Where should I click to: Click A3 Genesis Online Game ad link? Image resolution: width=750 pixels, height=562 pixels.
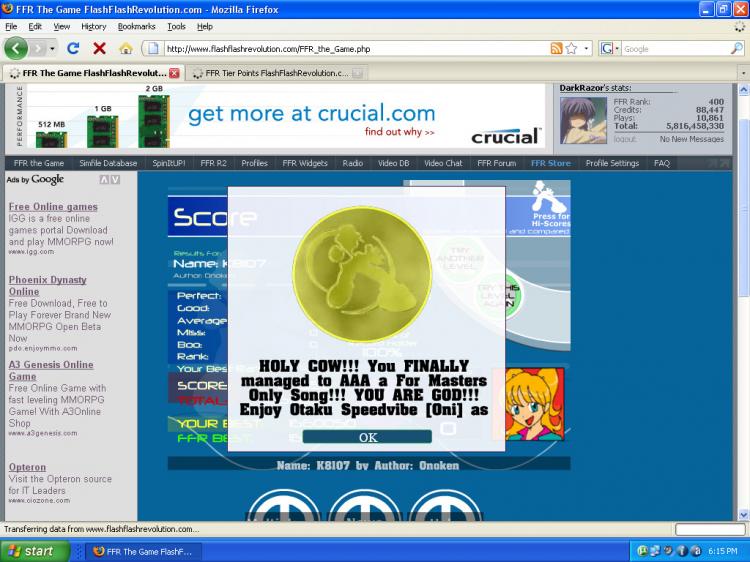[51, 370]
